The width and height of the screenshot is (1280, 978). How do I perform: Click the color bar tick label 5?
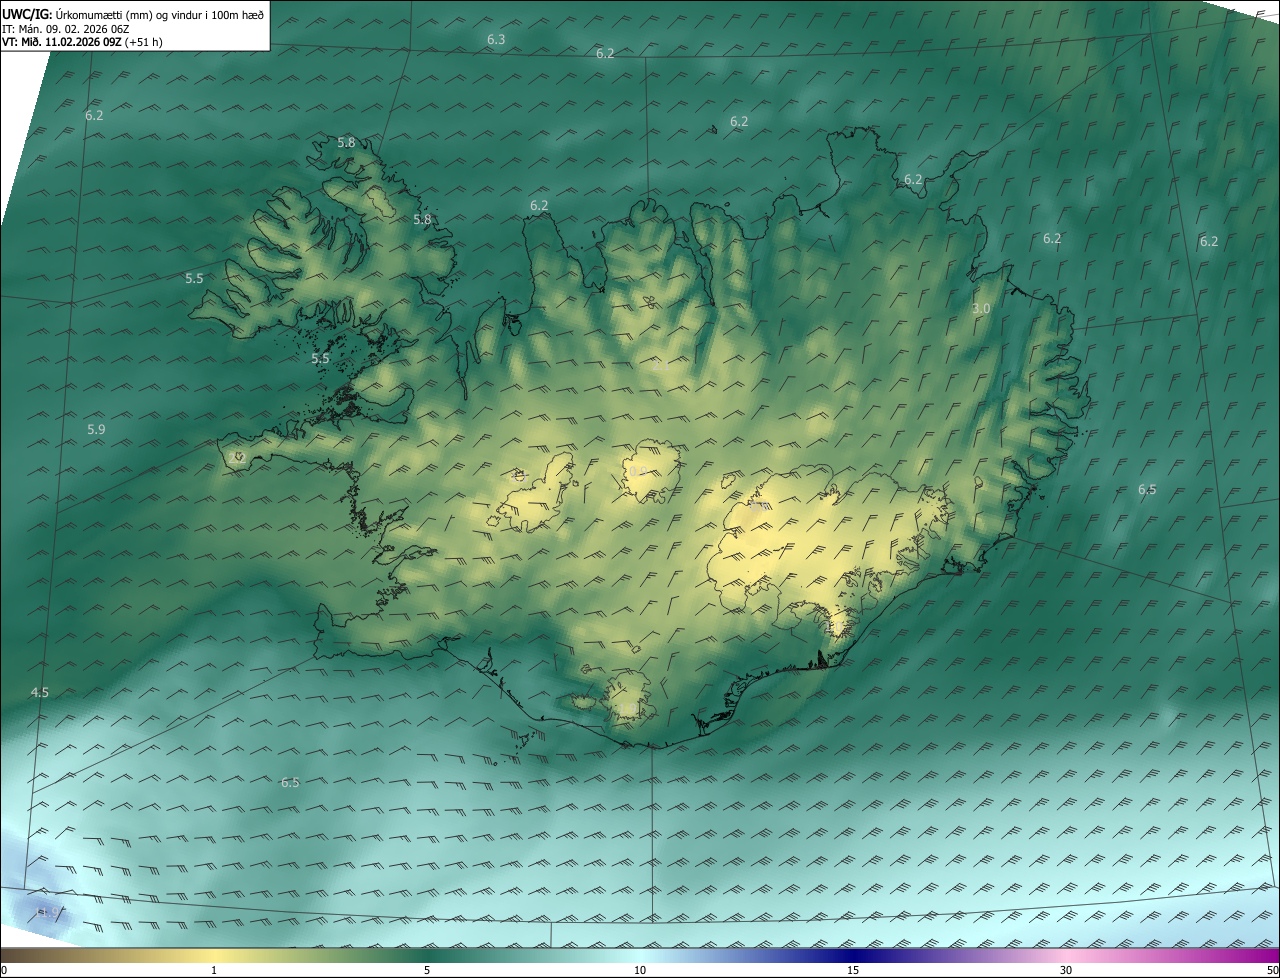(x=427, y=970)
